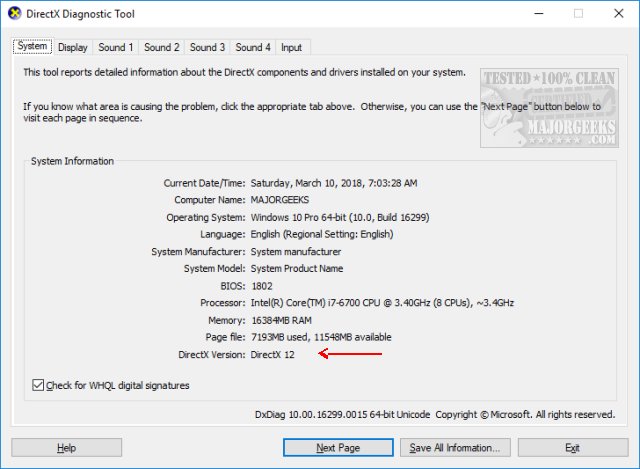640x469 pixels.
Task: Click the DirectX Diagnostic Tool title icon
Action: (15, 13)
